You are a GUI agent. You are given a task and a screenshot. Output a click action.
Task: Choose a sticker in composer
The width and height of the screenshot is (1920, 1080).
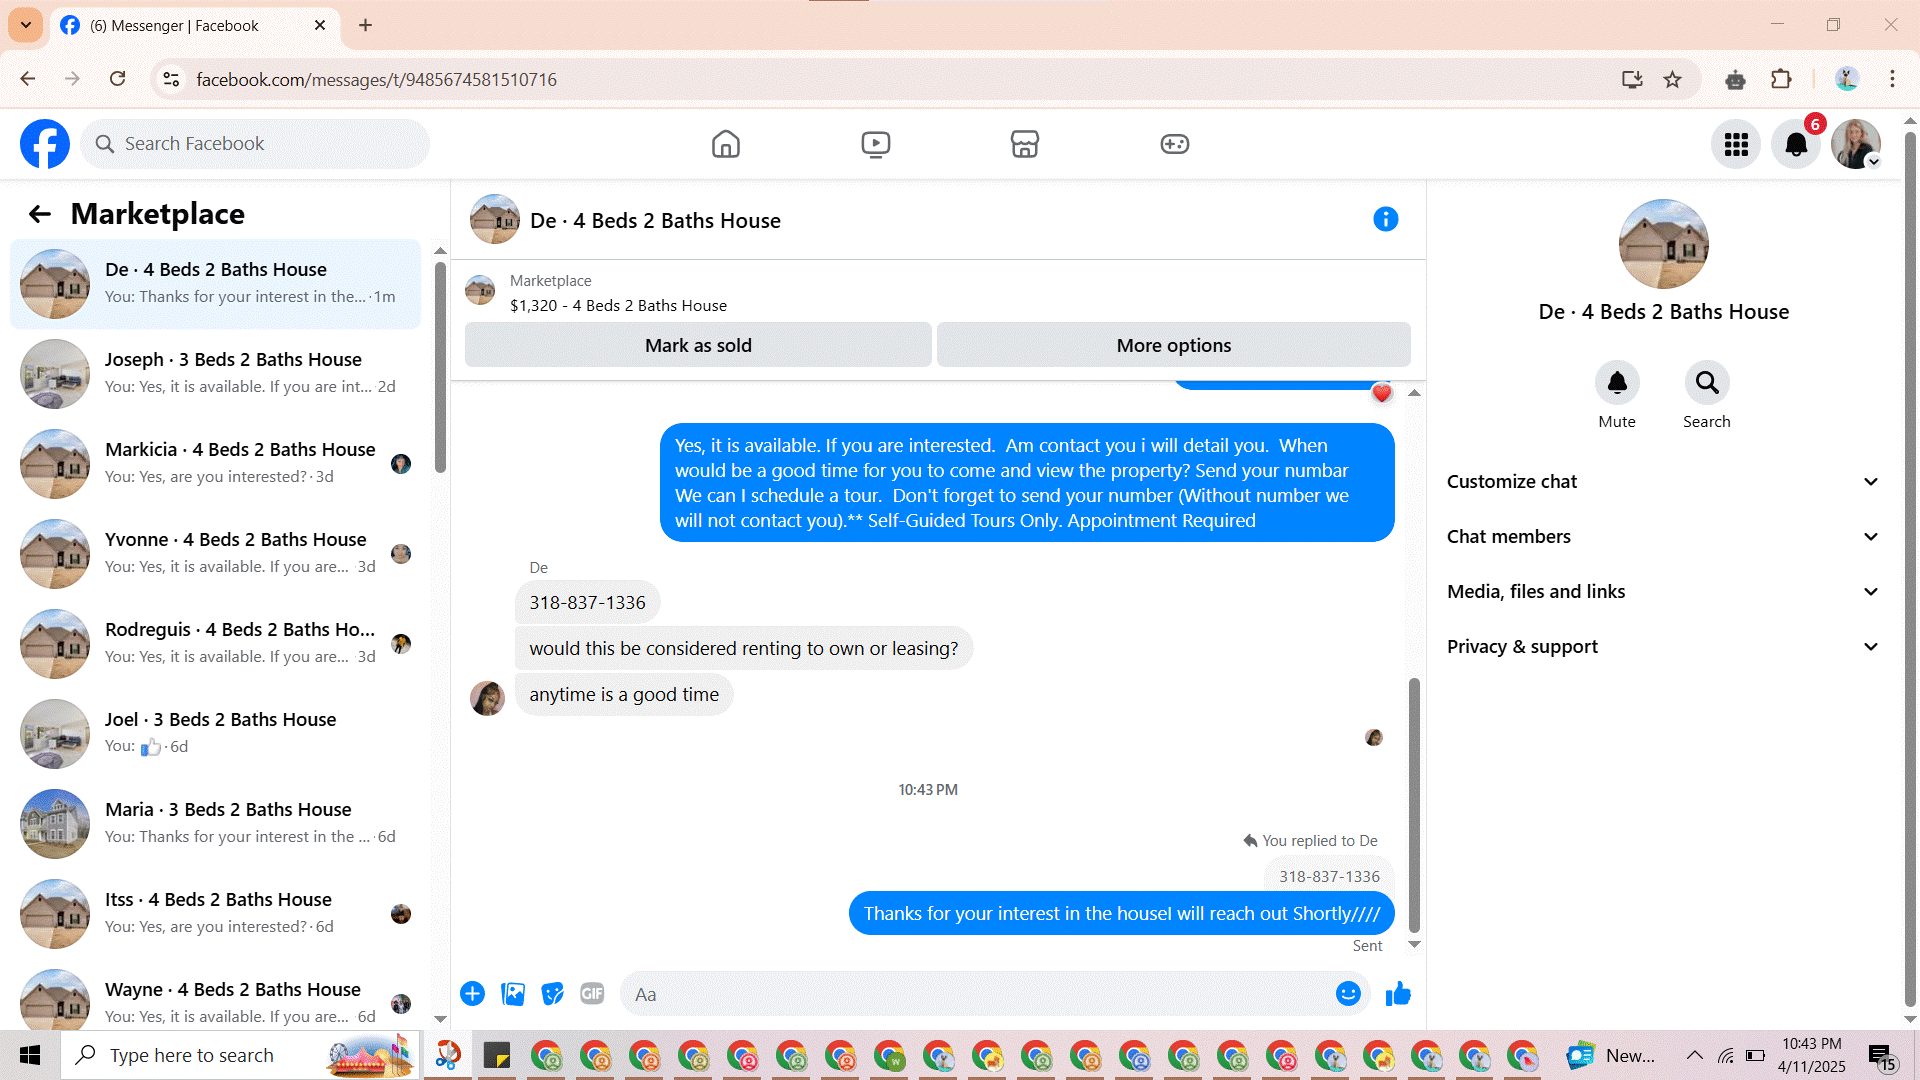pos(553,994)
